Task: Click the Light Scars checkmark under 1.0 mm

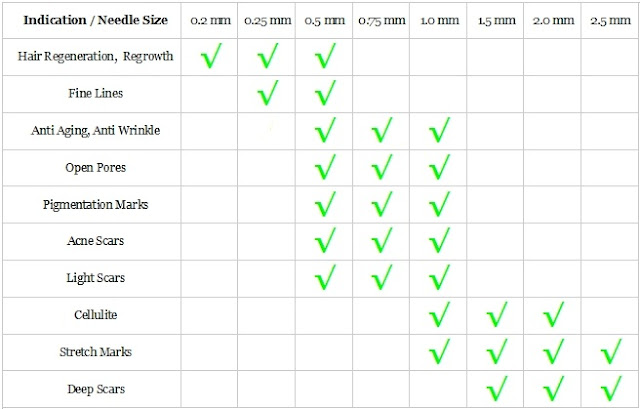Action: click(437, 279)
